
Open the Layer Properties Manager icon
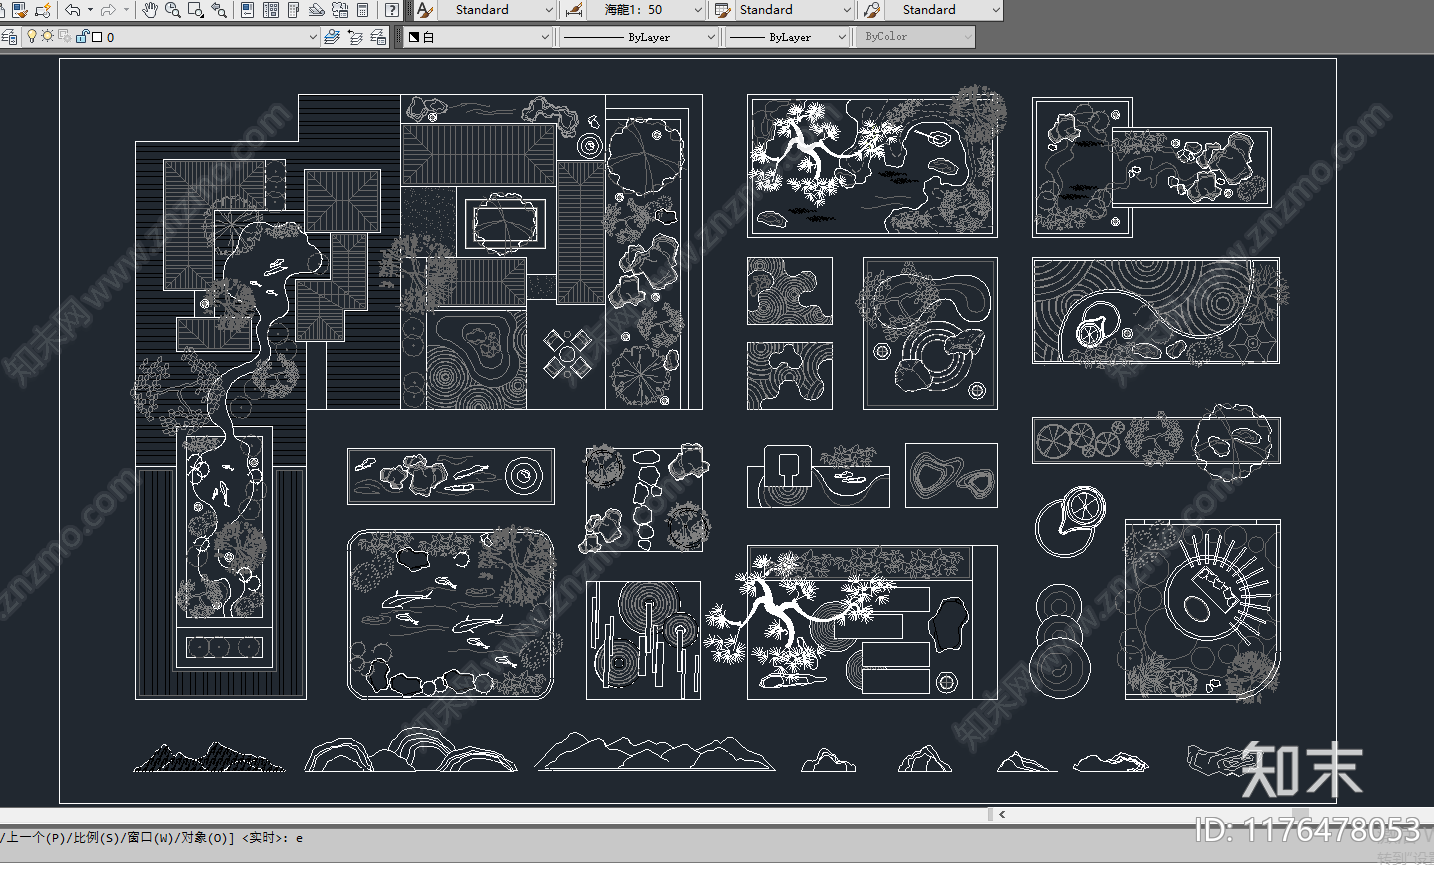tap(9, 37)
